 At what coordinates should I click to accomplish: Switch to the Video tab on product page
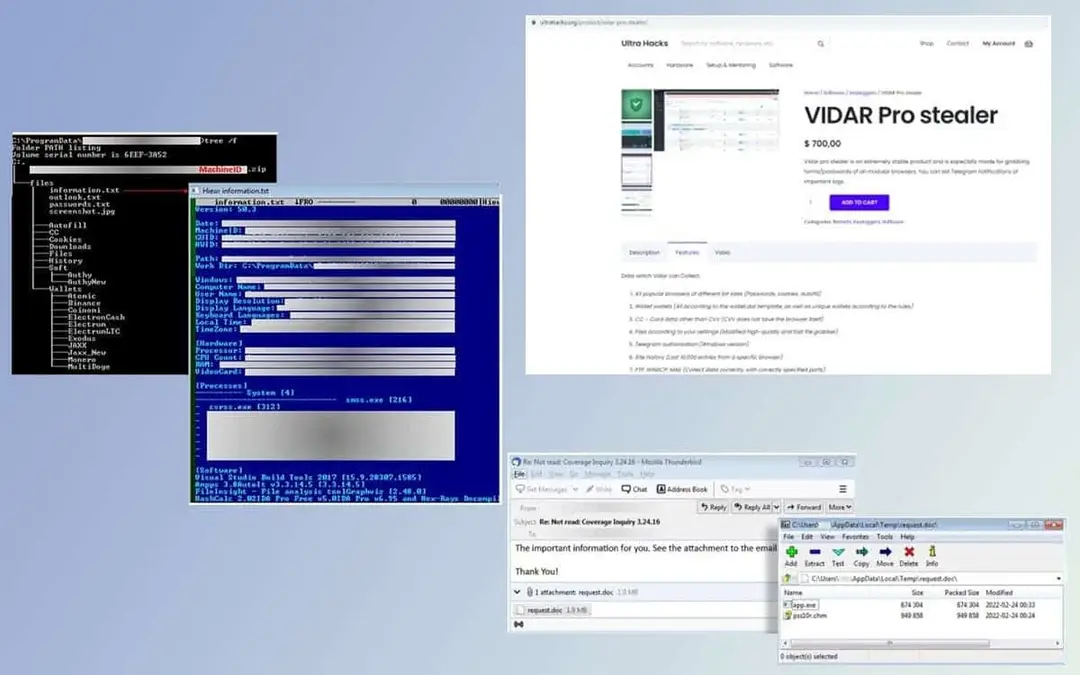coord(722,253)
